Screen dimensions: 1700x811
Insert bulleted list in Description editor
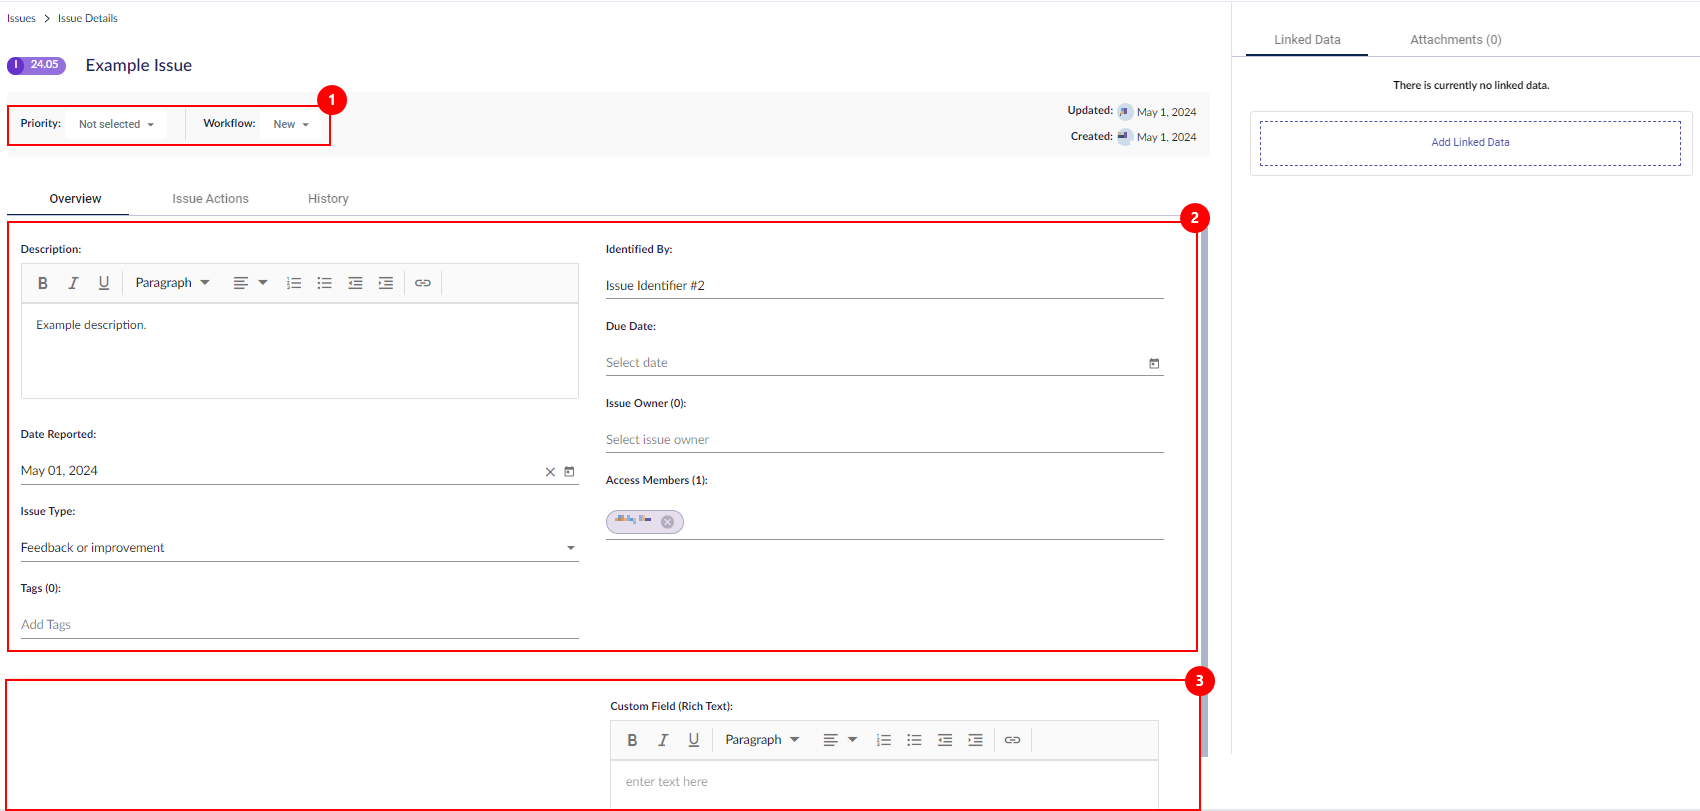pos(324,283)
